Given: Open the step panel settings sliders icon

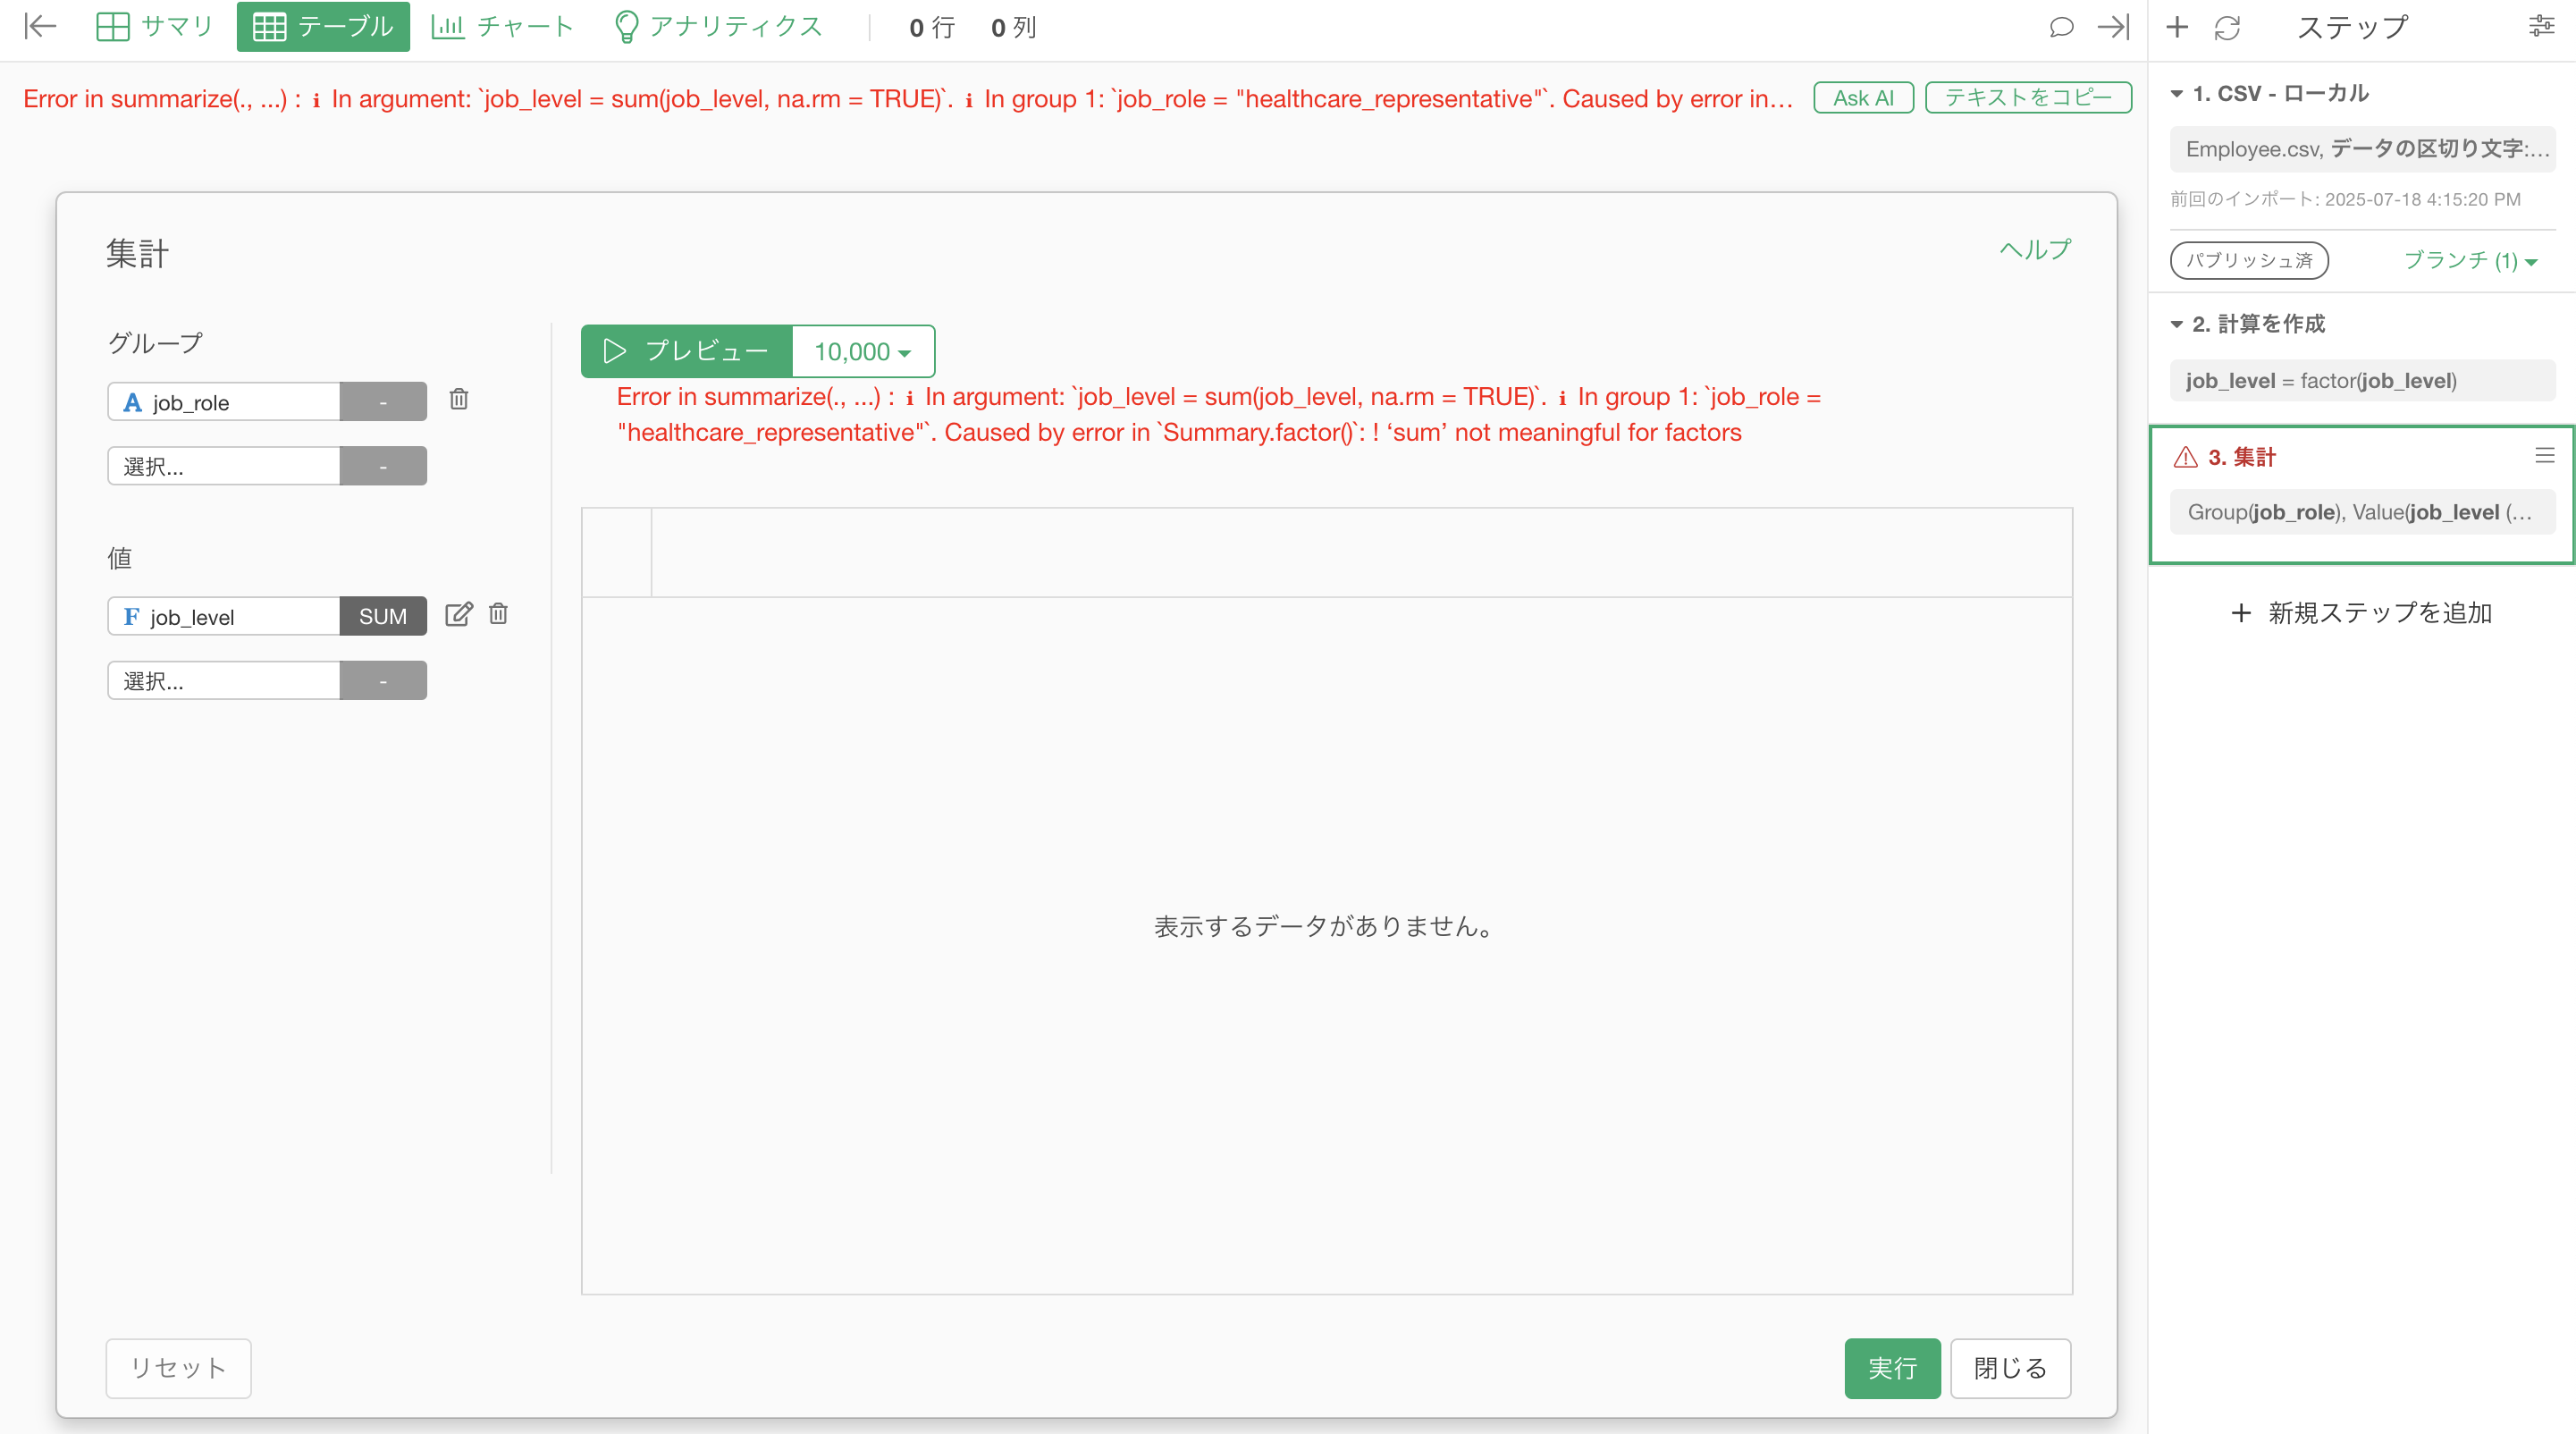Looking at the screenshot, I should coord(2541,27).
